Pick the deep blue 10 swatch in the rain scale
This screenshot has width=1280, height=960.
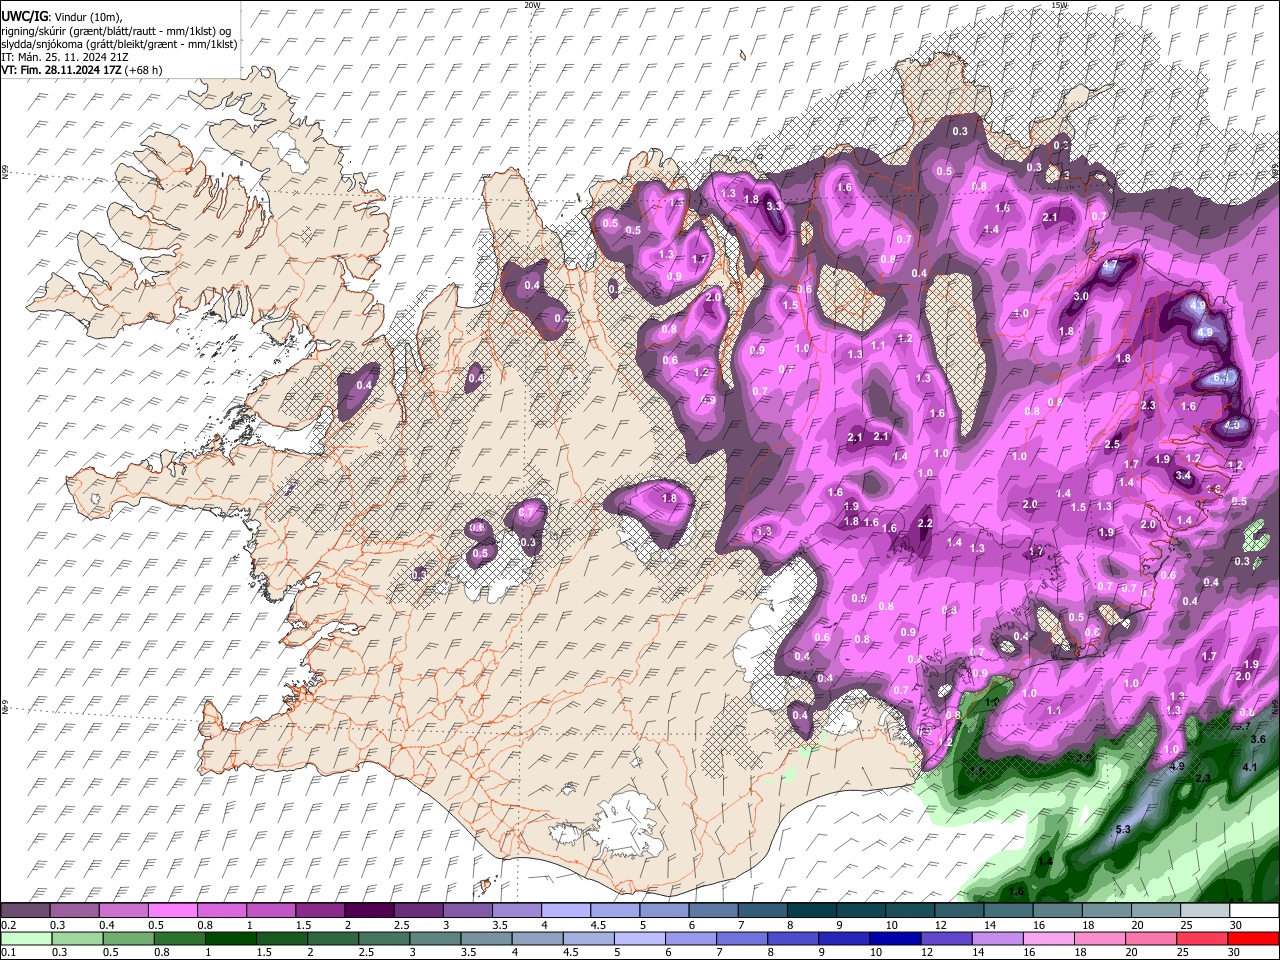(896, 939)
